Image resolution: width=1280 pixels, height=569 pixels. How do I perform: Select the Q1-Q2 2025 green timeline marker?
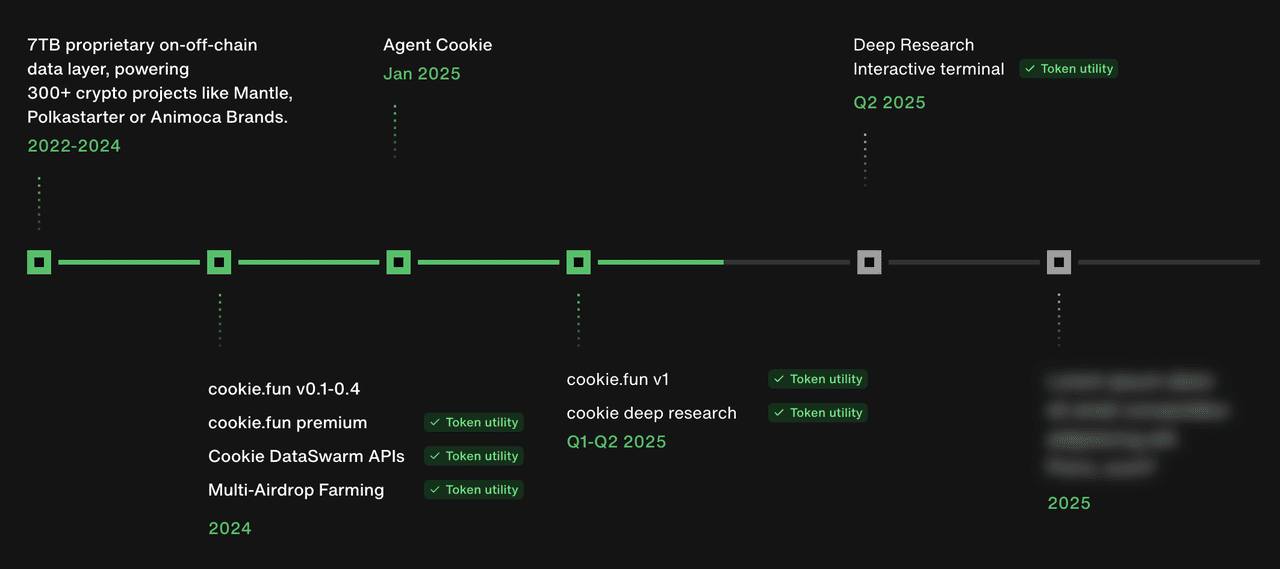point(578,262)
